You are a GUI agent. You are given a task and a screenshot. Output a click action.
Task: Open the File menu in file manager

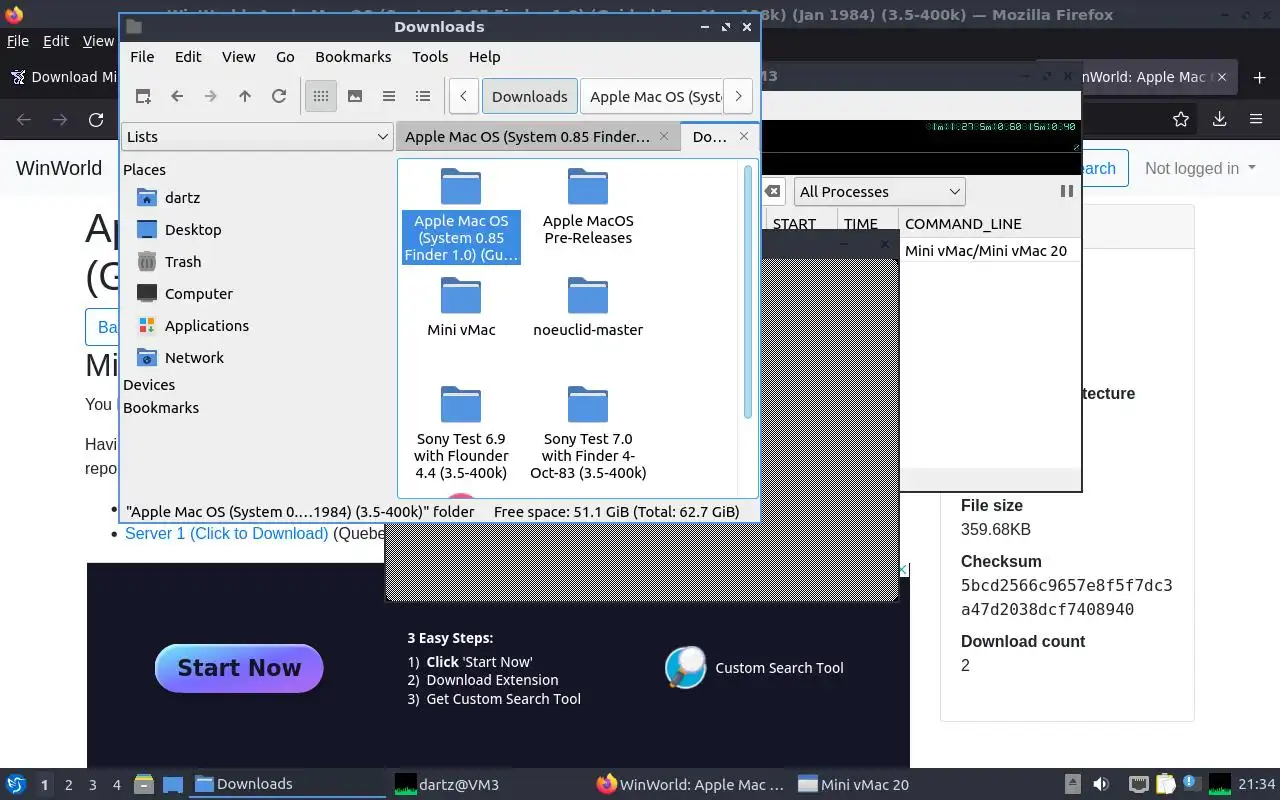pyautogui.click(x=142, y=57)
